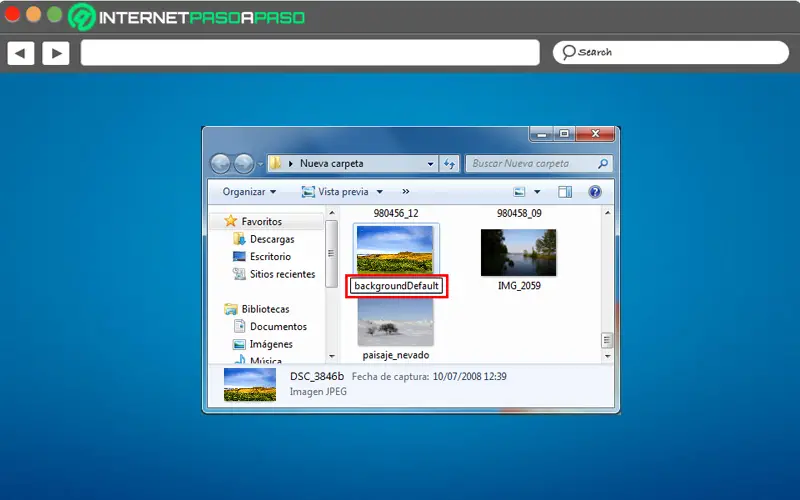Click the Bibliotecas icon

click(x=231, y=309)
